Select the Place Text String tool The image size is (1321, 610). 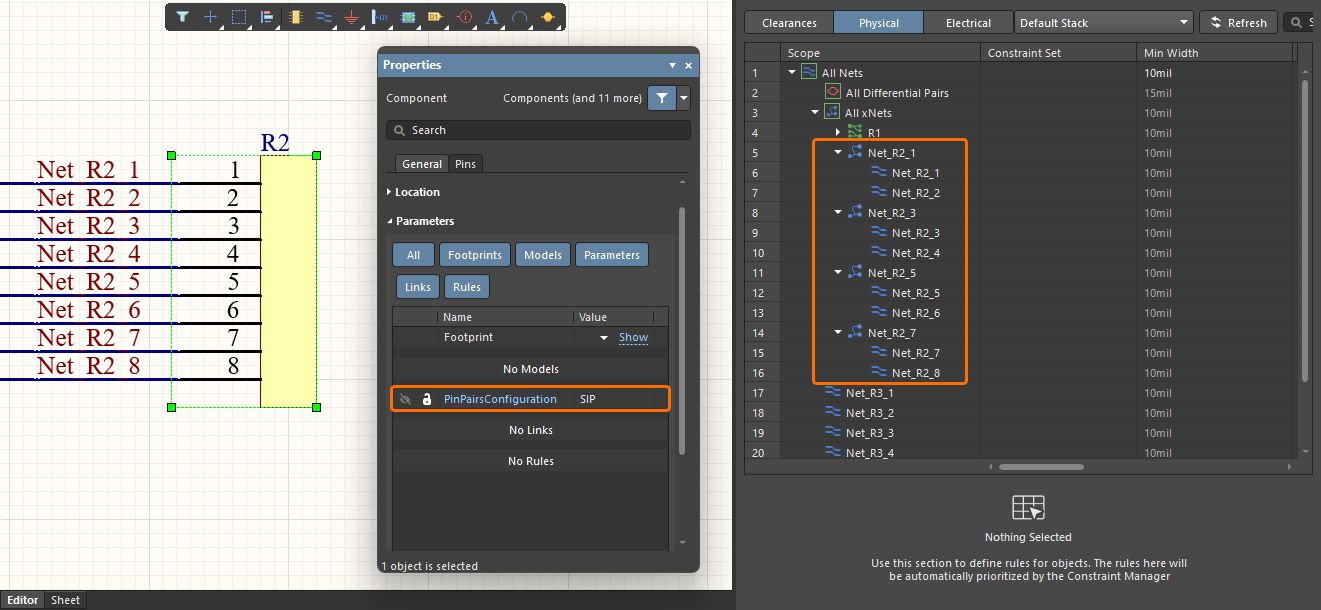492,17
